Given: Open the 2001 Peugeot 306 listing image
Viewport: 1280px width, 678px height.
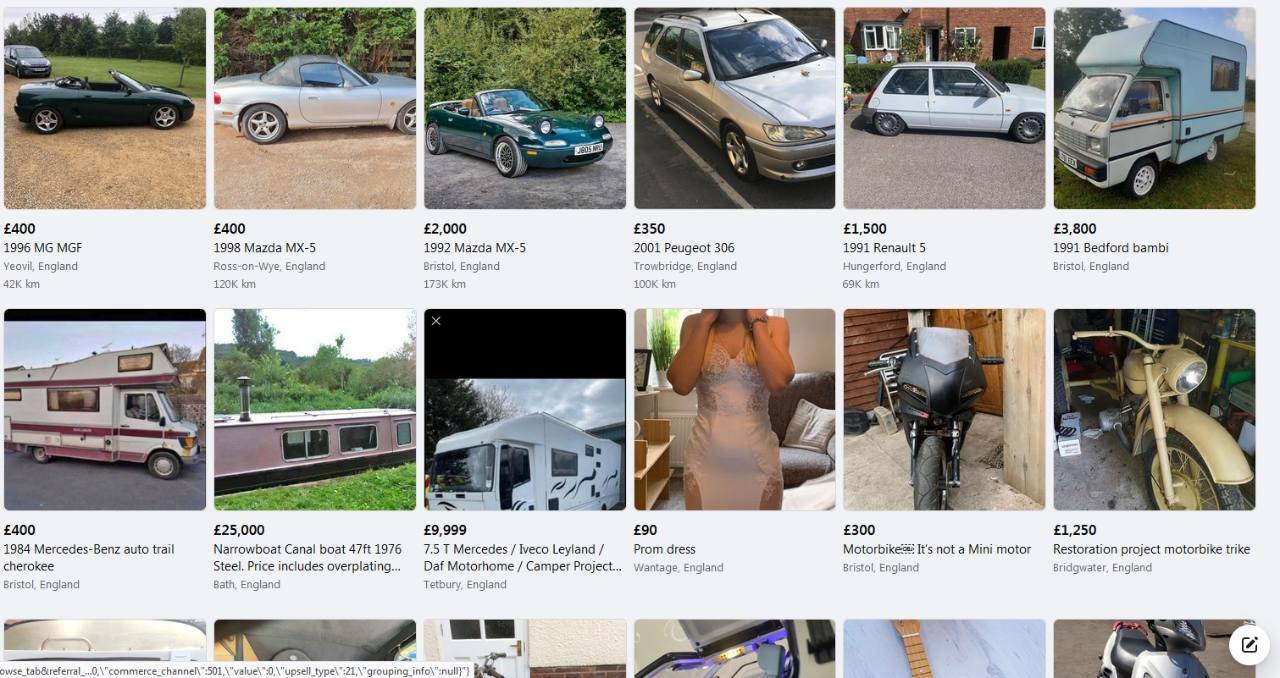Looking at the screenshot, I should coord(734,108).
